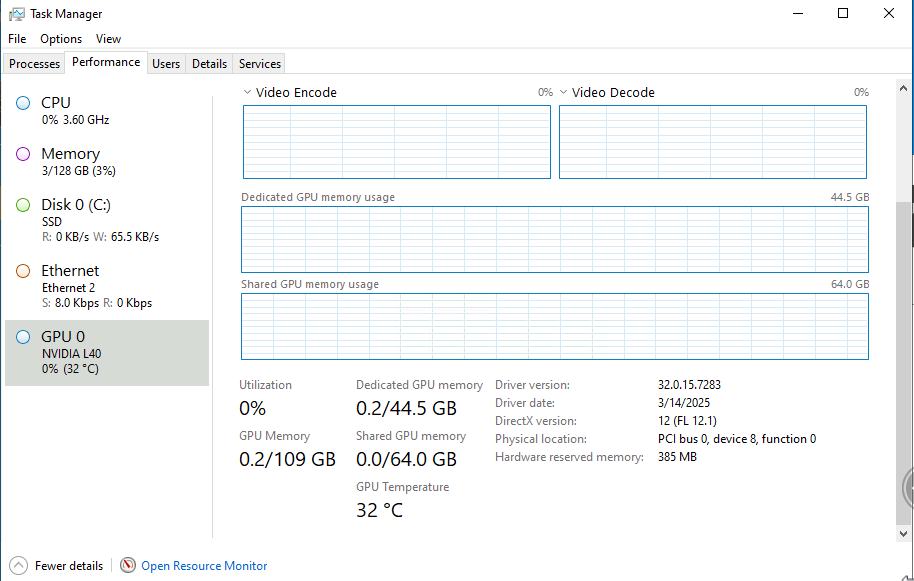The width and height of the screenshot is (914, 581).
Task: Collapse view with Fewer details arrow icon
Action: tap(18, 565)
